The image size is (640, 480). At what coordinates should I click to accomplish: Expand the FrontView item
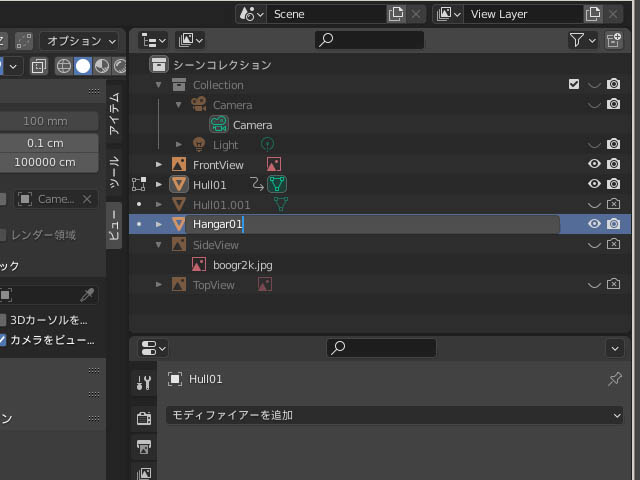tap(159, 164)
